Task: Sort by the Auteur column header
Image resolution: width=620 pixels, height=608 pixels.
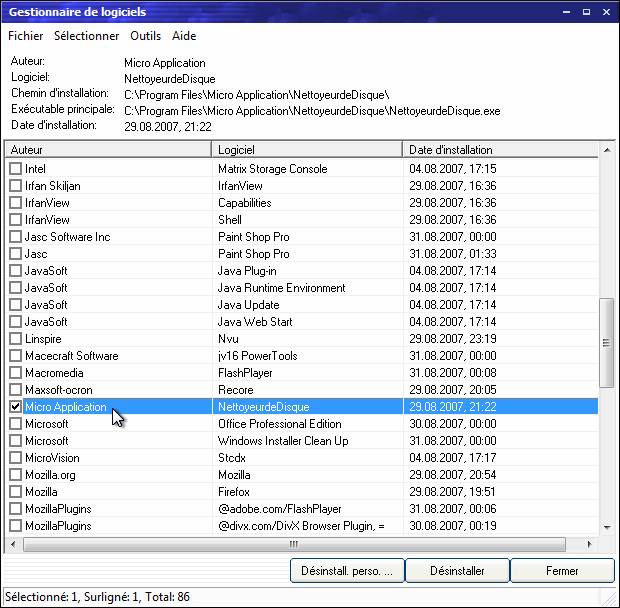Action: 108,150
